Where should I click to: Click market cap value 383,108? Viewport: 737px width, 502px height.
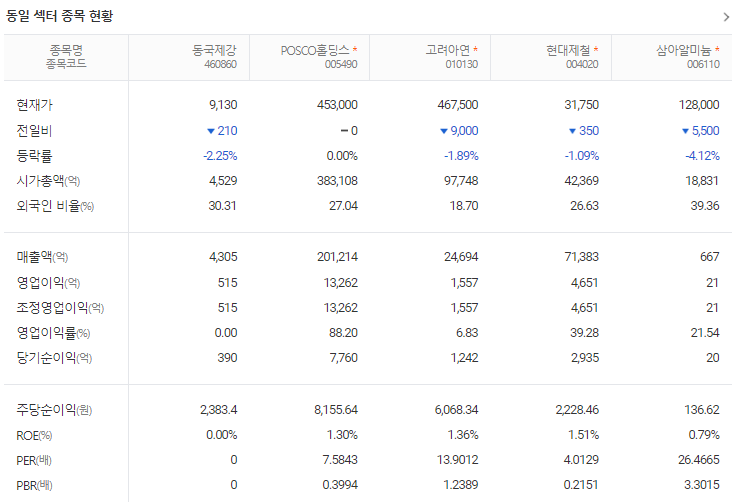point(337,181)
